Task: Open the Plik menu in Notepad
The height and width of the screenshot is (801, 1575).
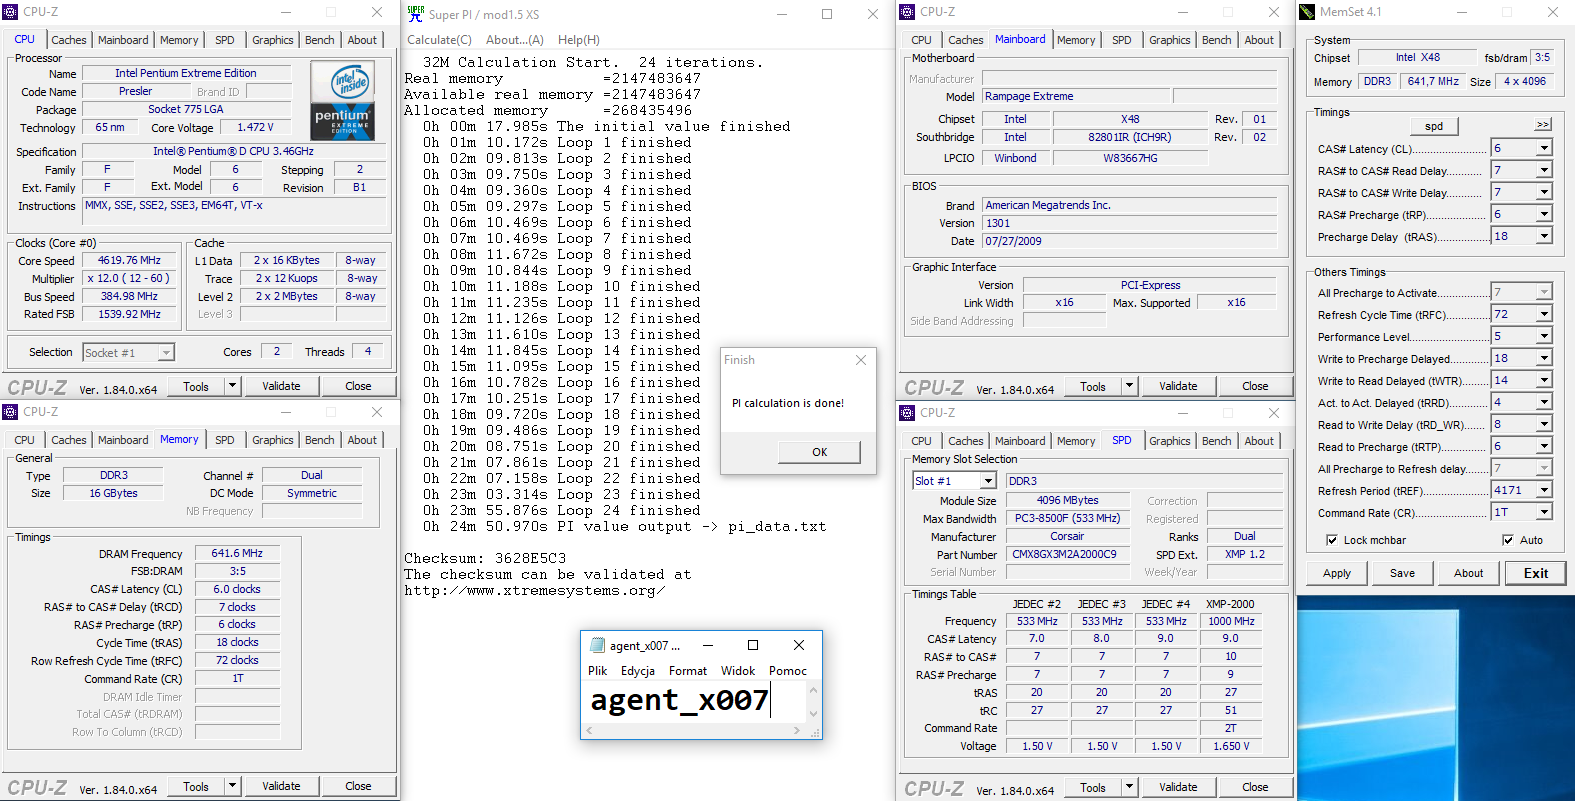Action: 598,671
